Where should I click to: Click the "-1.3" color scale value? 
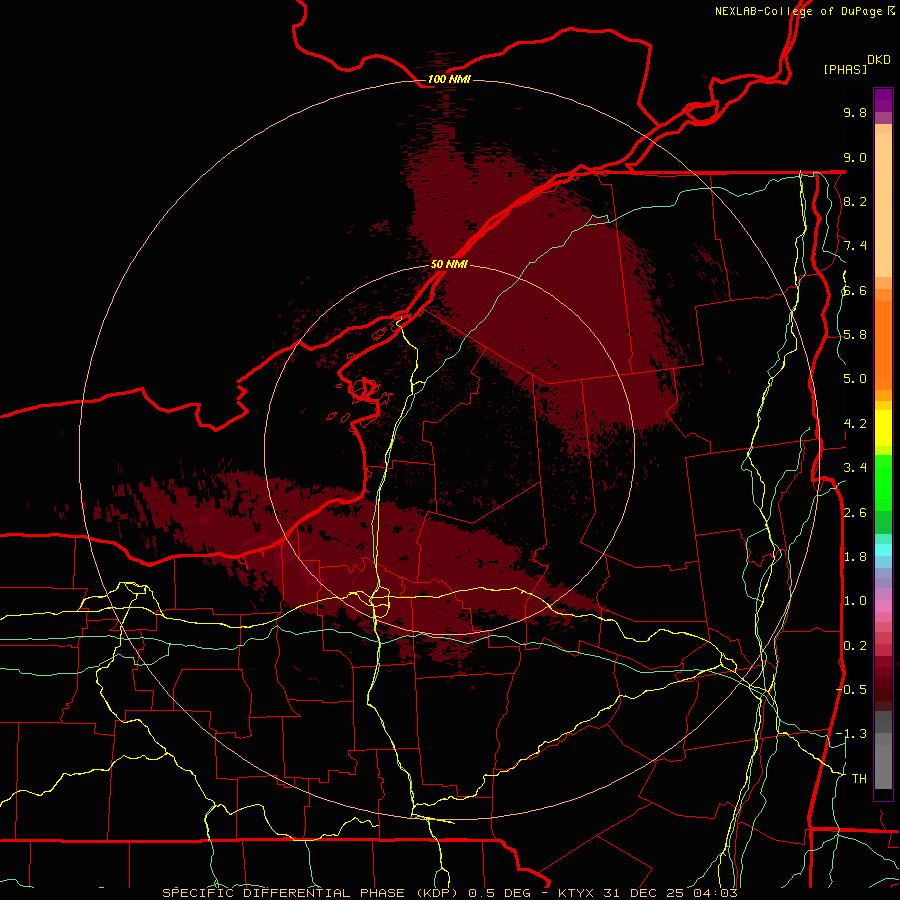coord(851,734)
